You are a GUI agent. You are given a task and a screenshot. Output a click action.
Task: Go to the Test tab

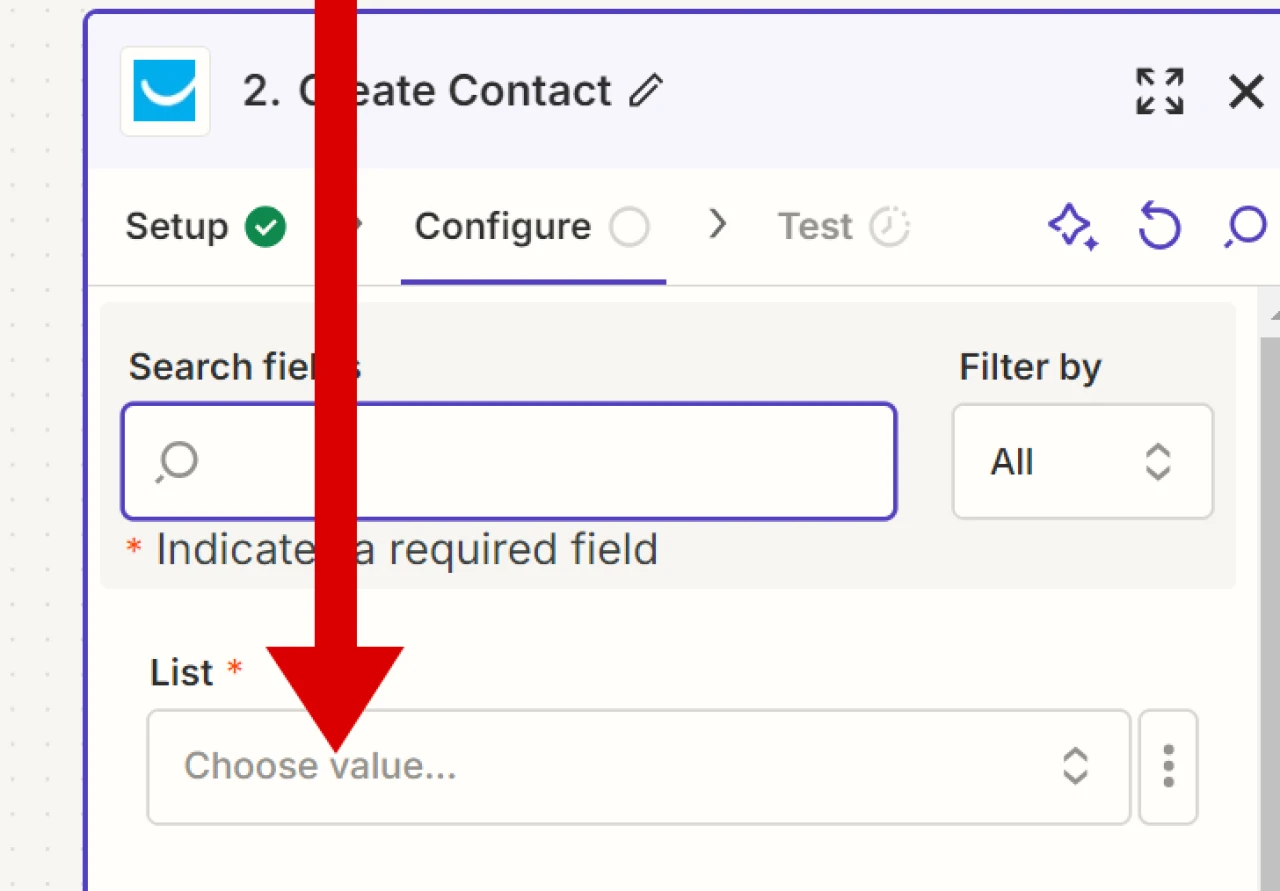[815, 227]
